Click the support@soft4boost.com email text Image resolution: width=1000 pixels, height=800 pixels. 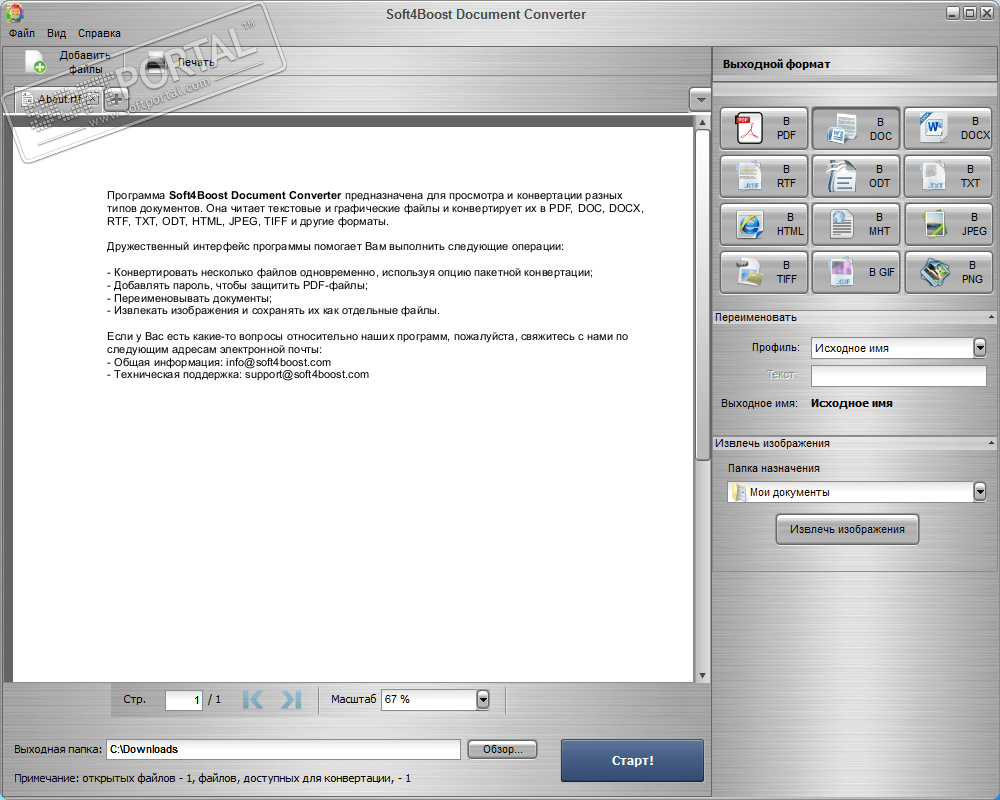pos(307,374)
